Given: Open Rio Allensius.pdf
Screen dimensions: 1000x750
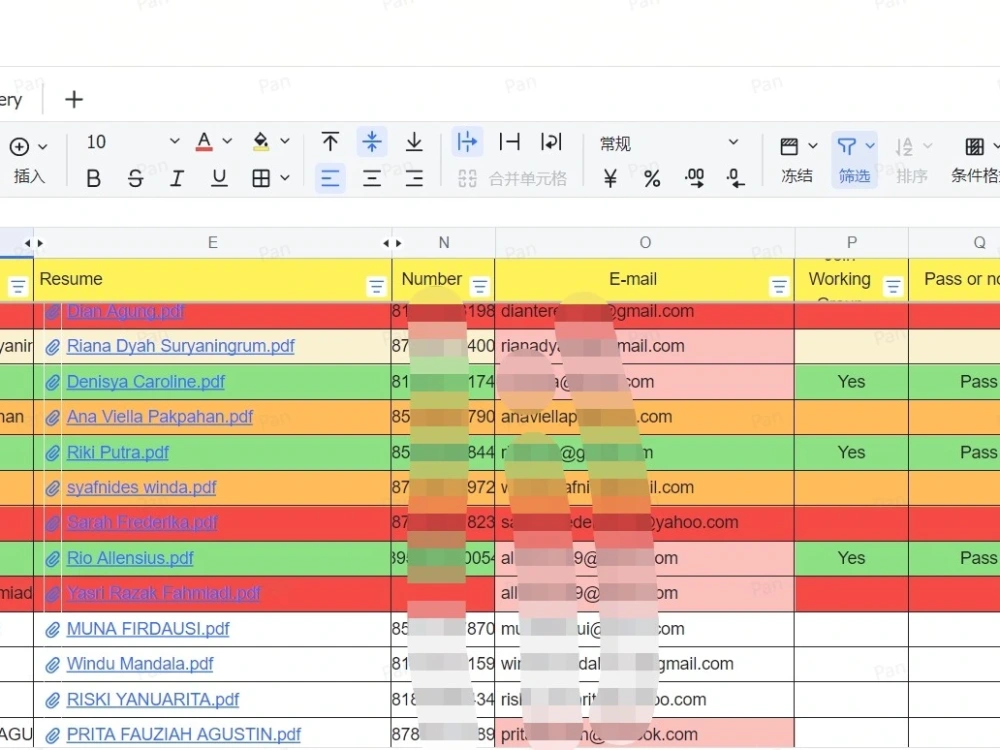Looking at the screenshot, I should click(x=129, y=559).
